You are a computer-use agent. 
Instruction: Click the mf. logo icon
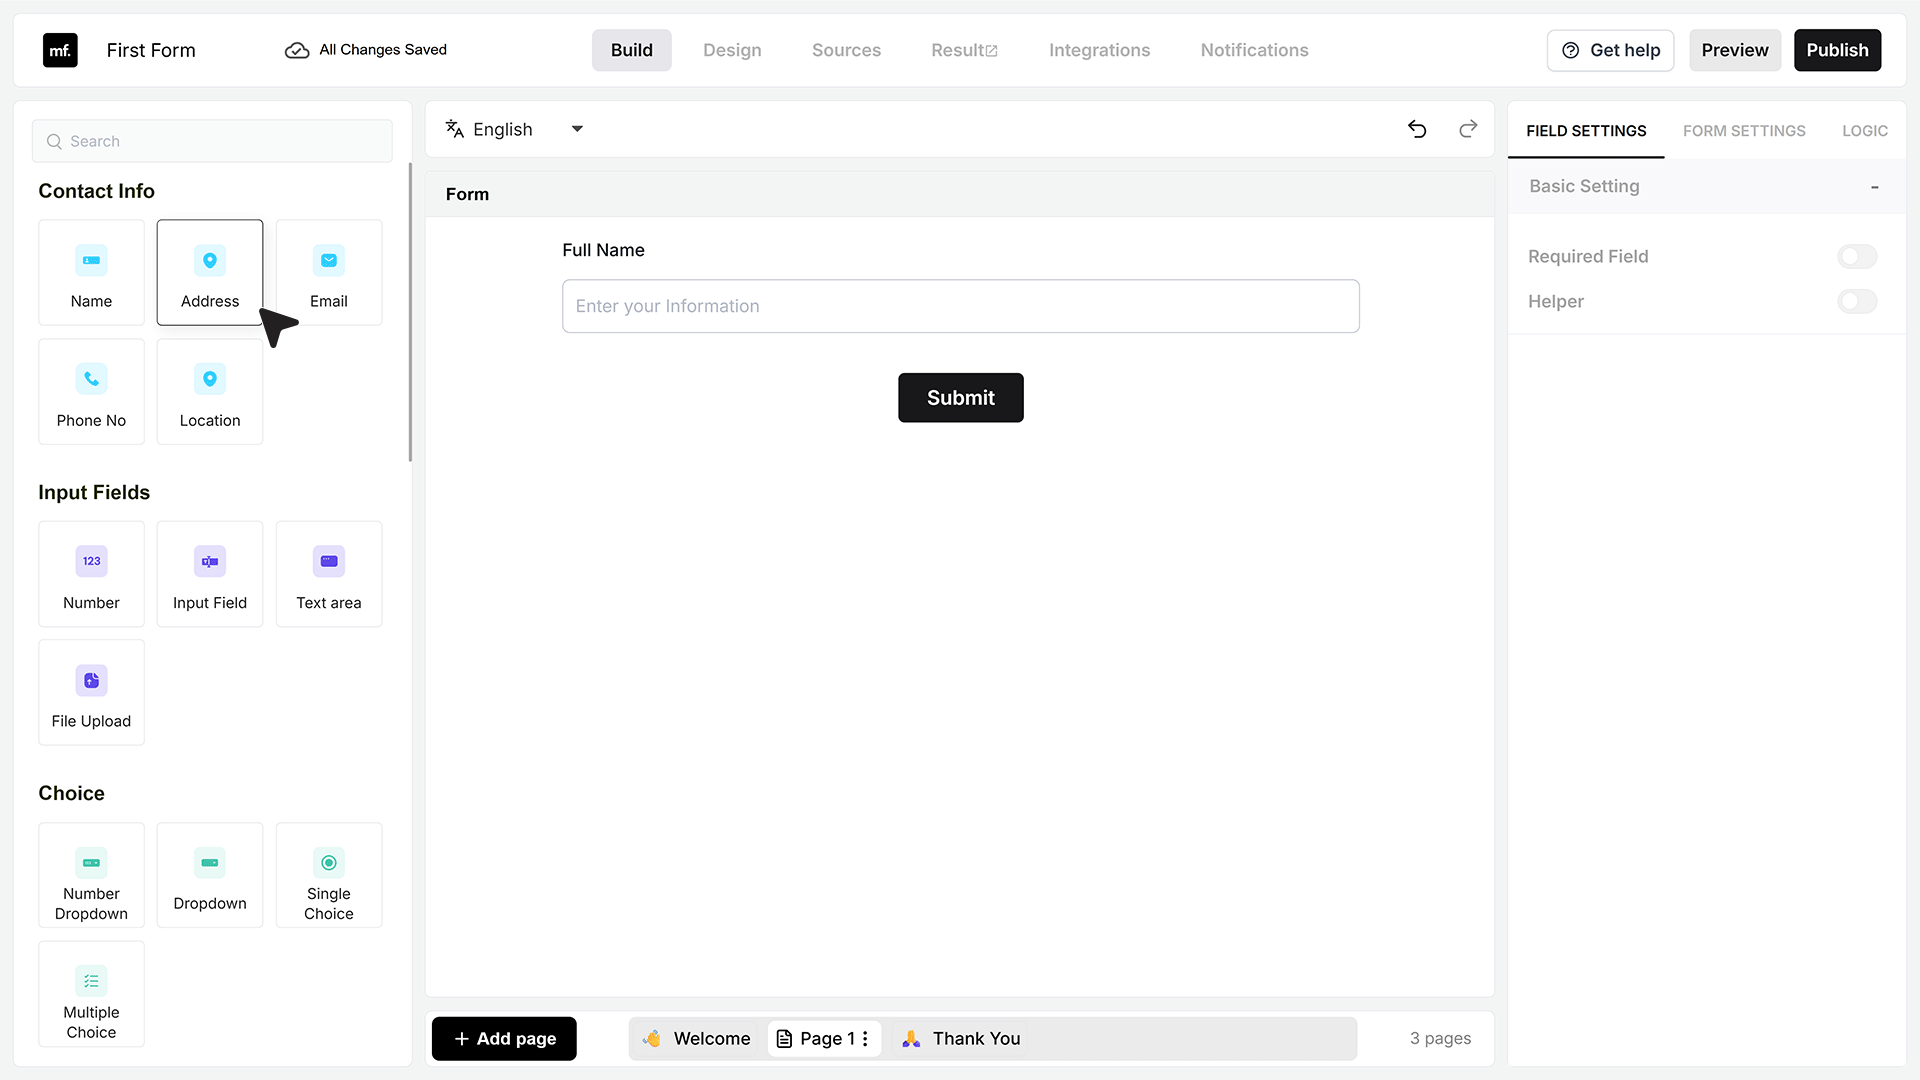point(60,50)
